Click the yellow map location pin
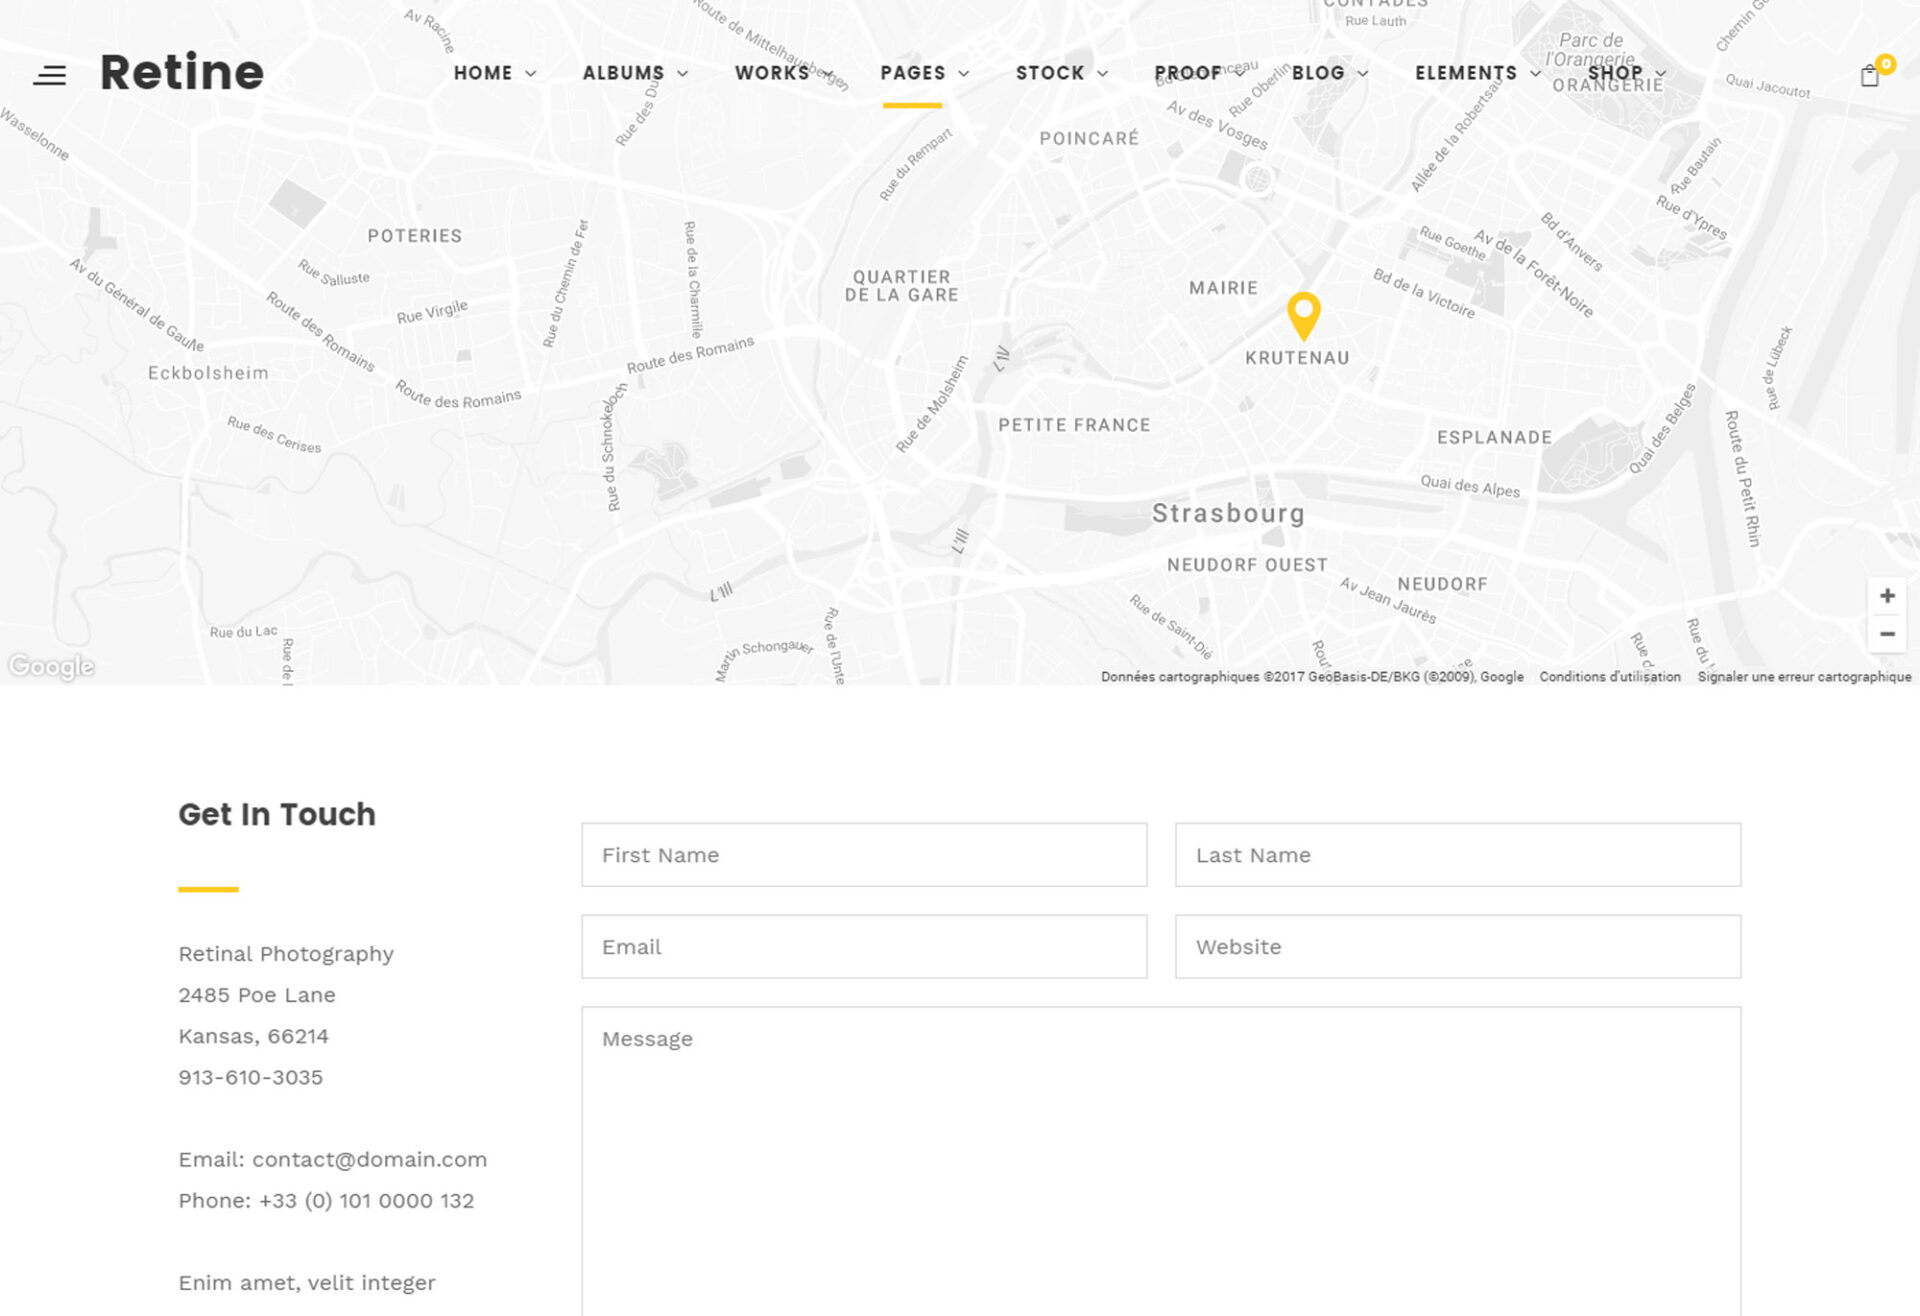The width and height of the screenshot is (1920, 1316). click(x=1303, y=314)
